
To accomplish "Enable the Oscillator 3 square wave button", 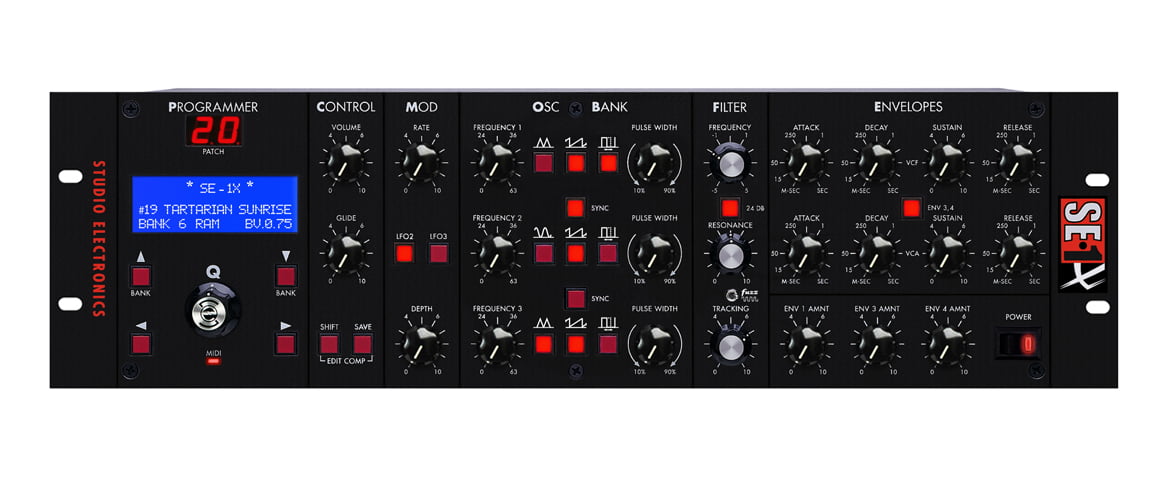I will click(x=608, y=344).
